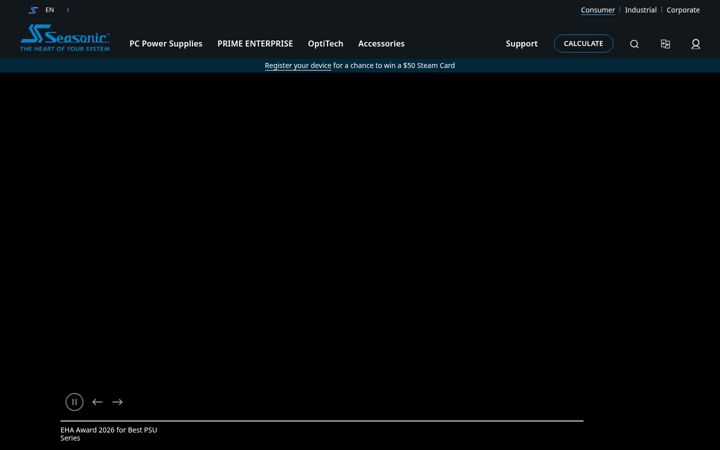Select the EN language label
Image resolution: width=720 pixels, height=450 pixels.
(x=50, y=10)
